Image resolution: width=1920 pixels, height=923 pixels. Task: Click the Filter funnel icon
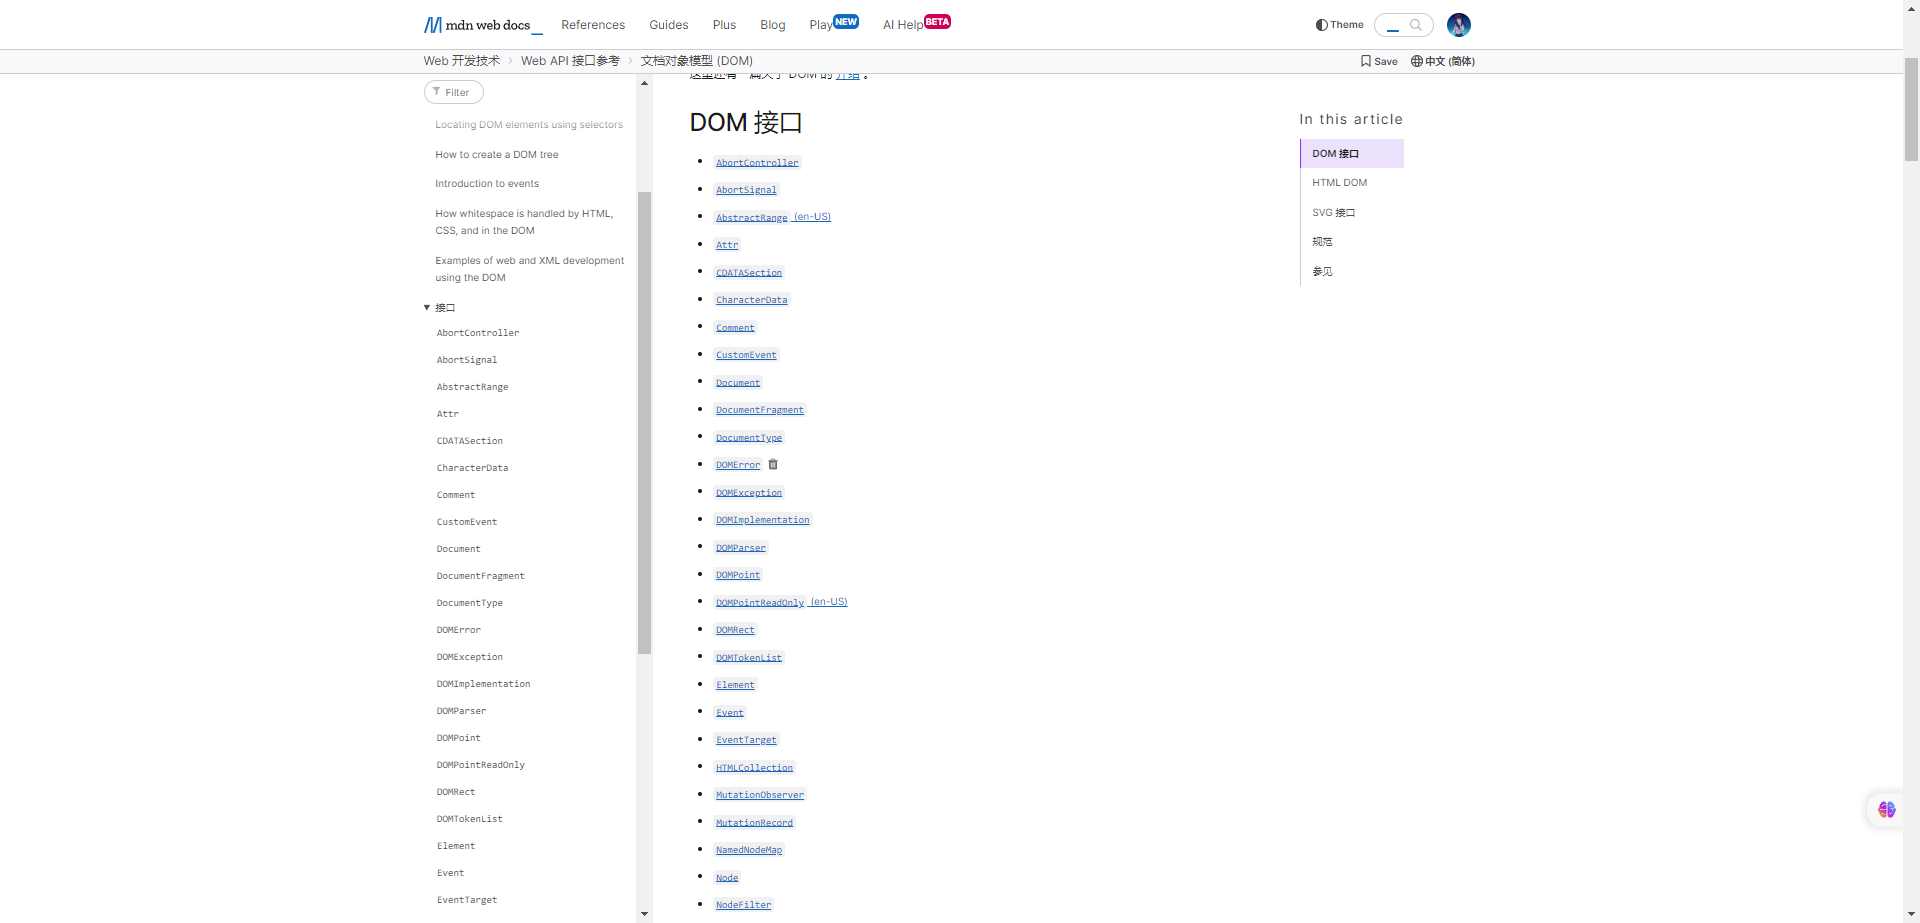[x=437, y=92]
